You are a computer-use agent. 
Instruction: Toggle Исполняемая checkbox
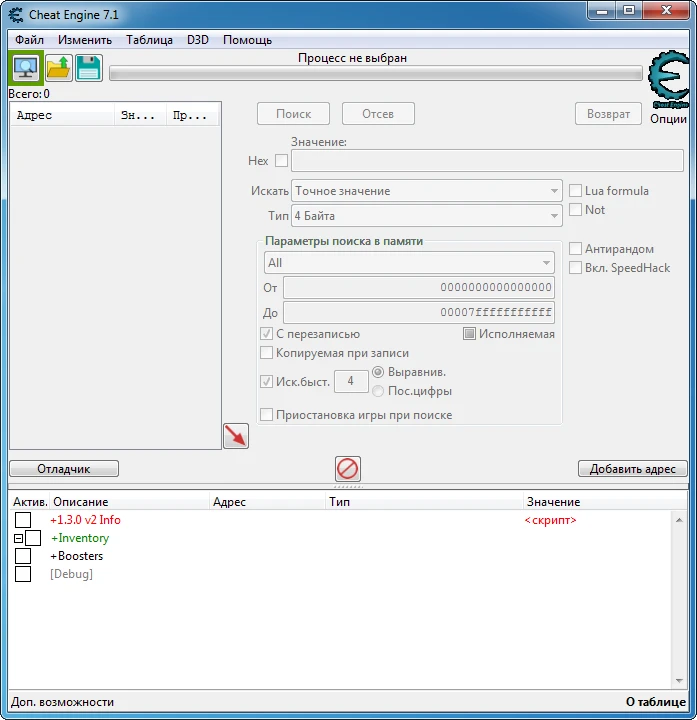coord(469,334)
